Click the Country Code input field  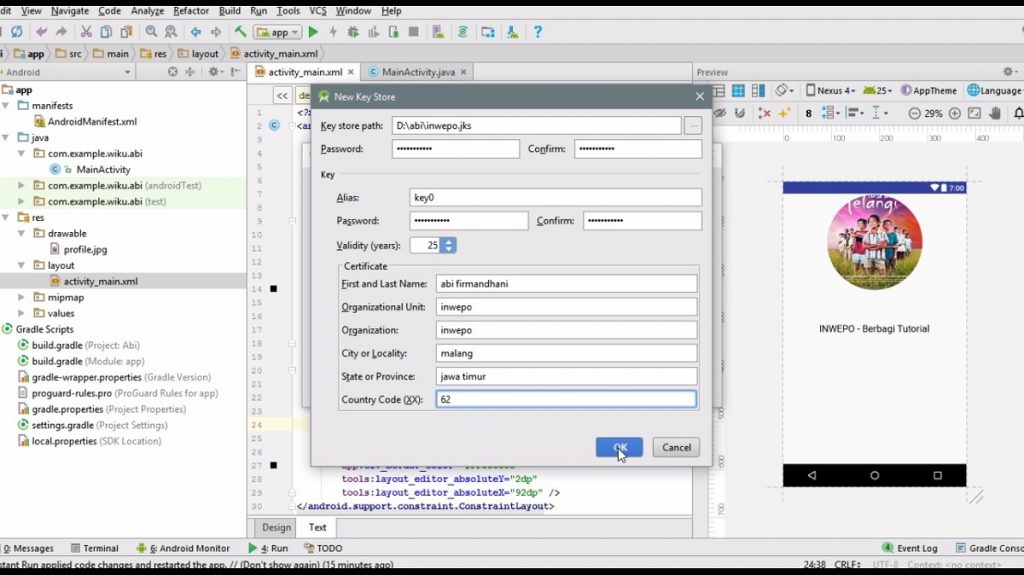coord(565,399)
